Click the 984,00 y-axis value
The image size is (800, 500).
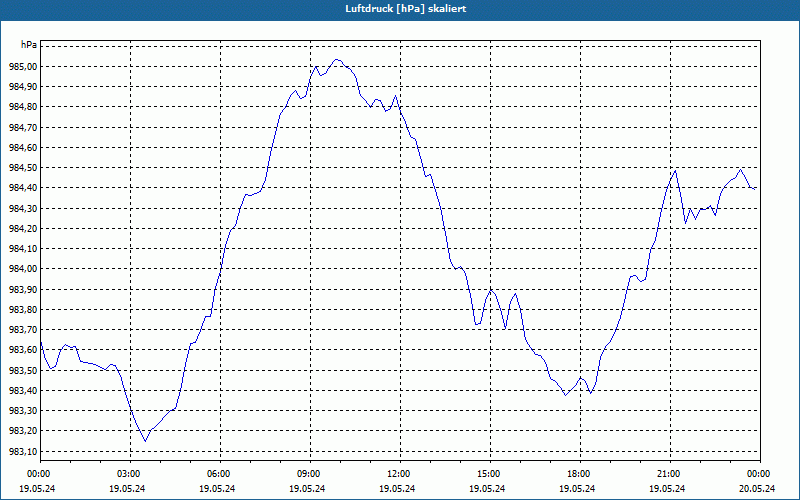[x=23, y=269]
